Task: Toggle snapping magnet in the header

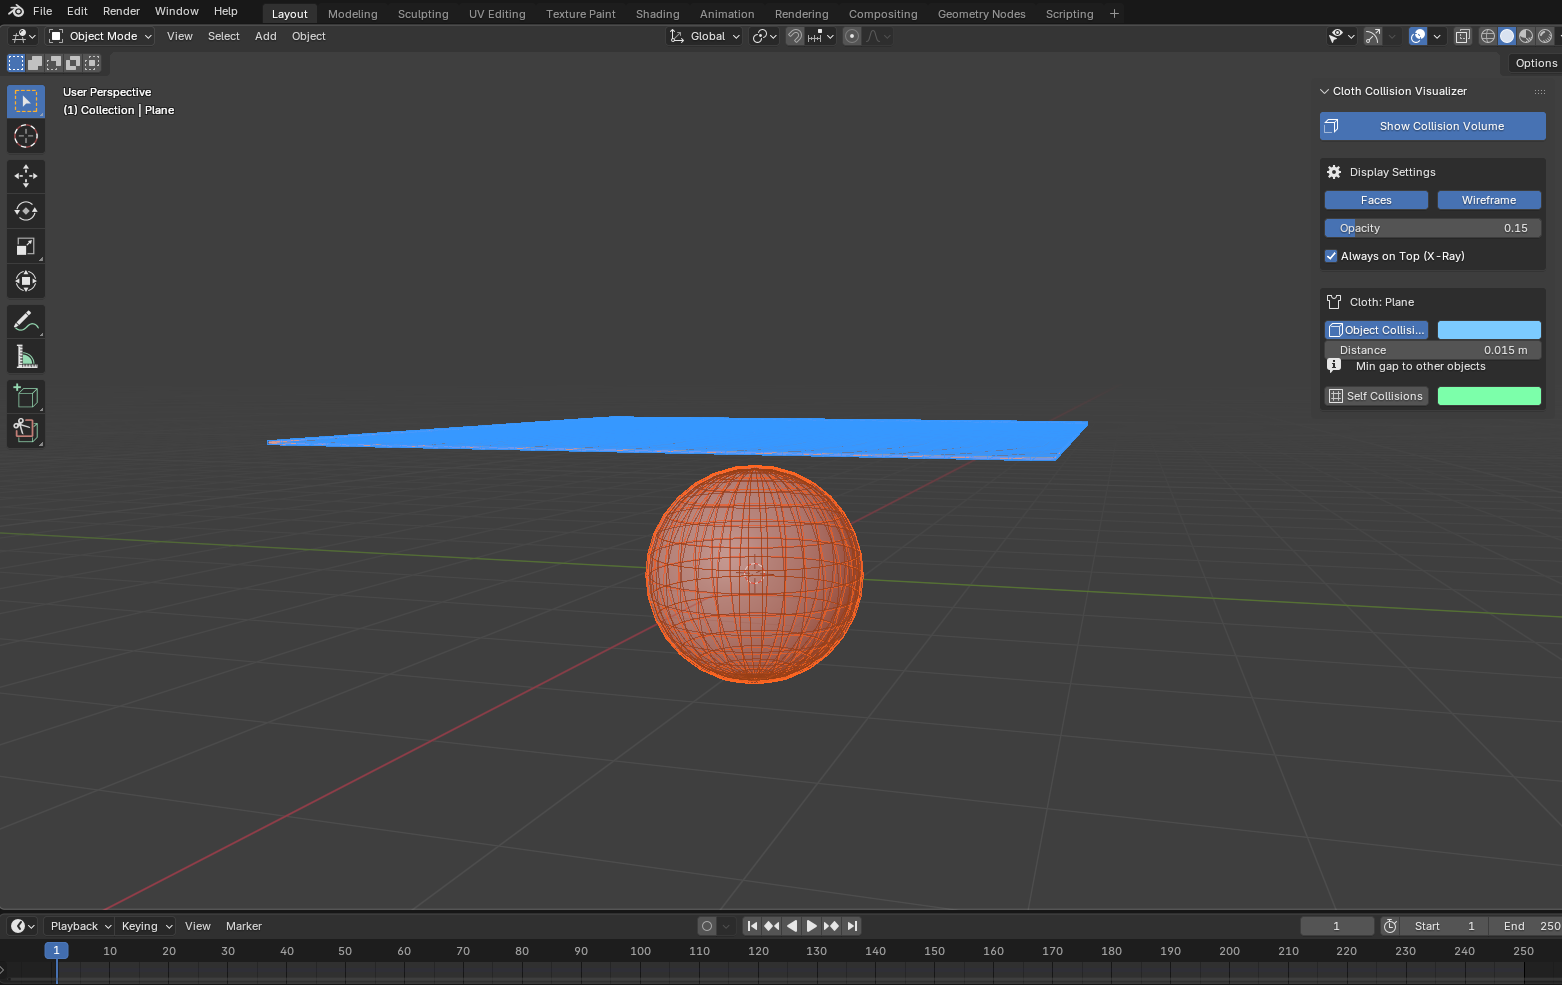Action: [795, 36]
